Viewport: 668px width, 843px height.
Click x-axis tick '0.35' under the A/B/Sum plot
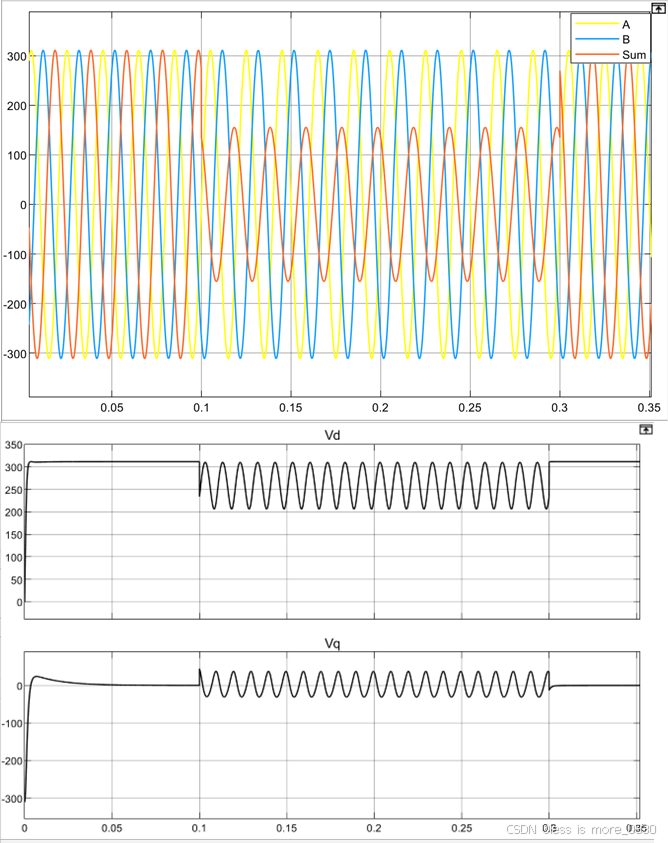(649, 408)
